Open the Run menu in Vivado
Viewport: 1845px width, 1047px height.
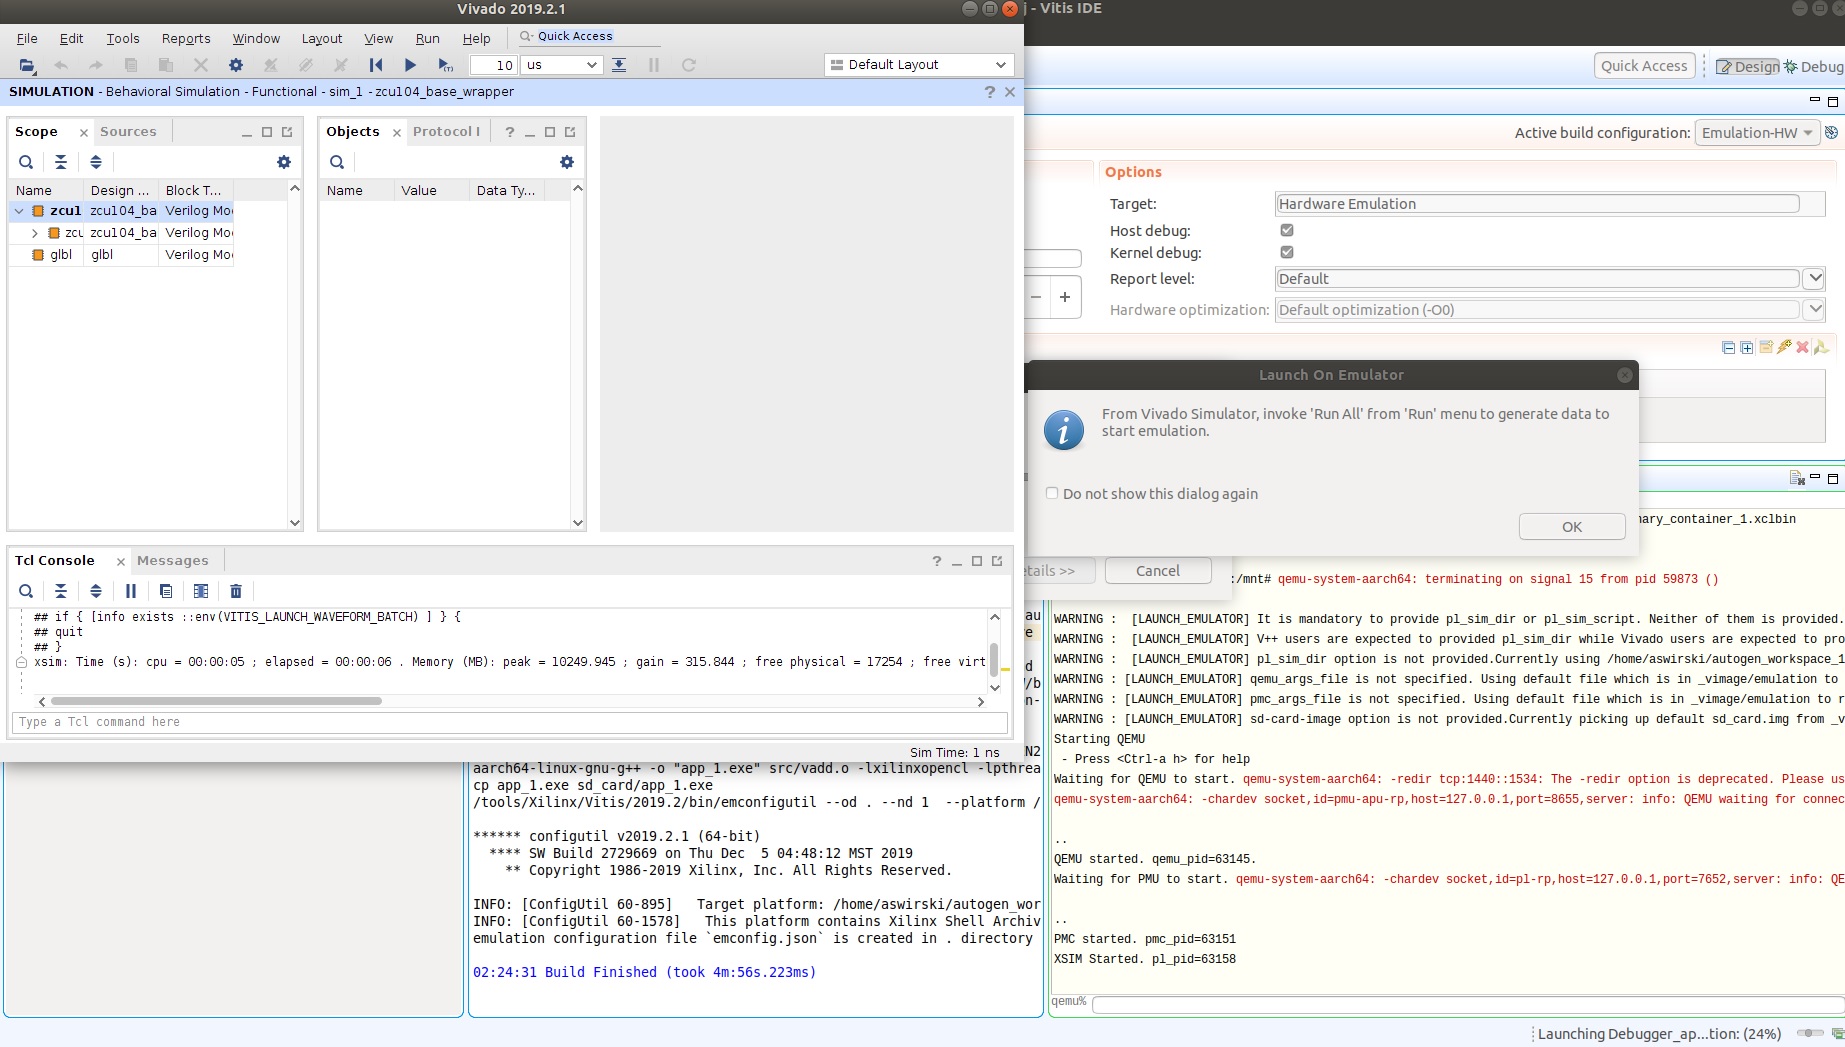(x=427, y=39)
